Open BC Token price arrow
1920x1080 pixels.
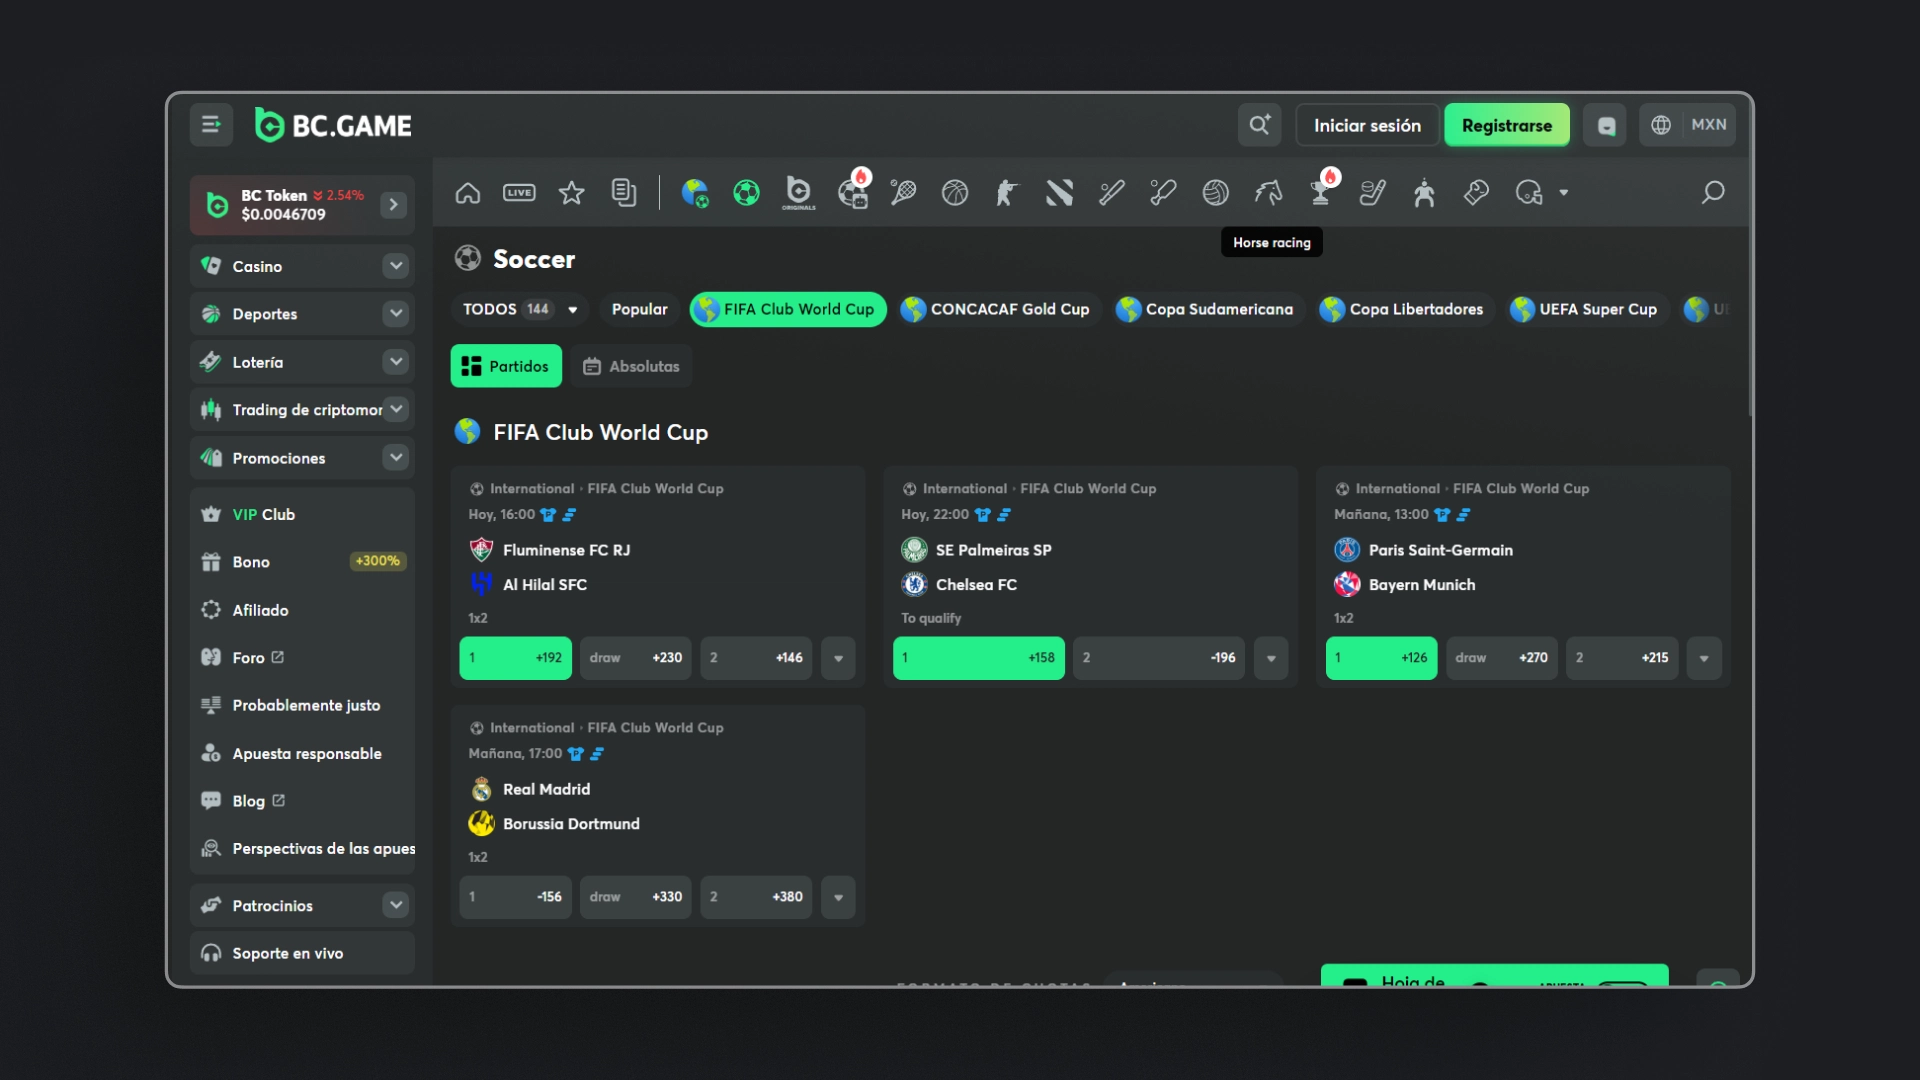pos(394,205)
